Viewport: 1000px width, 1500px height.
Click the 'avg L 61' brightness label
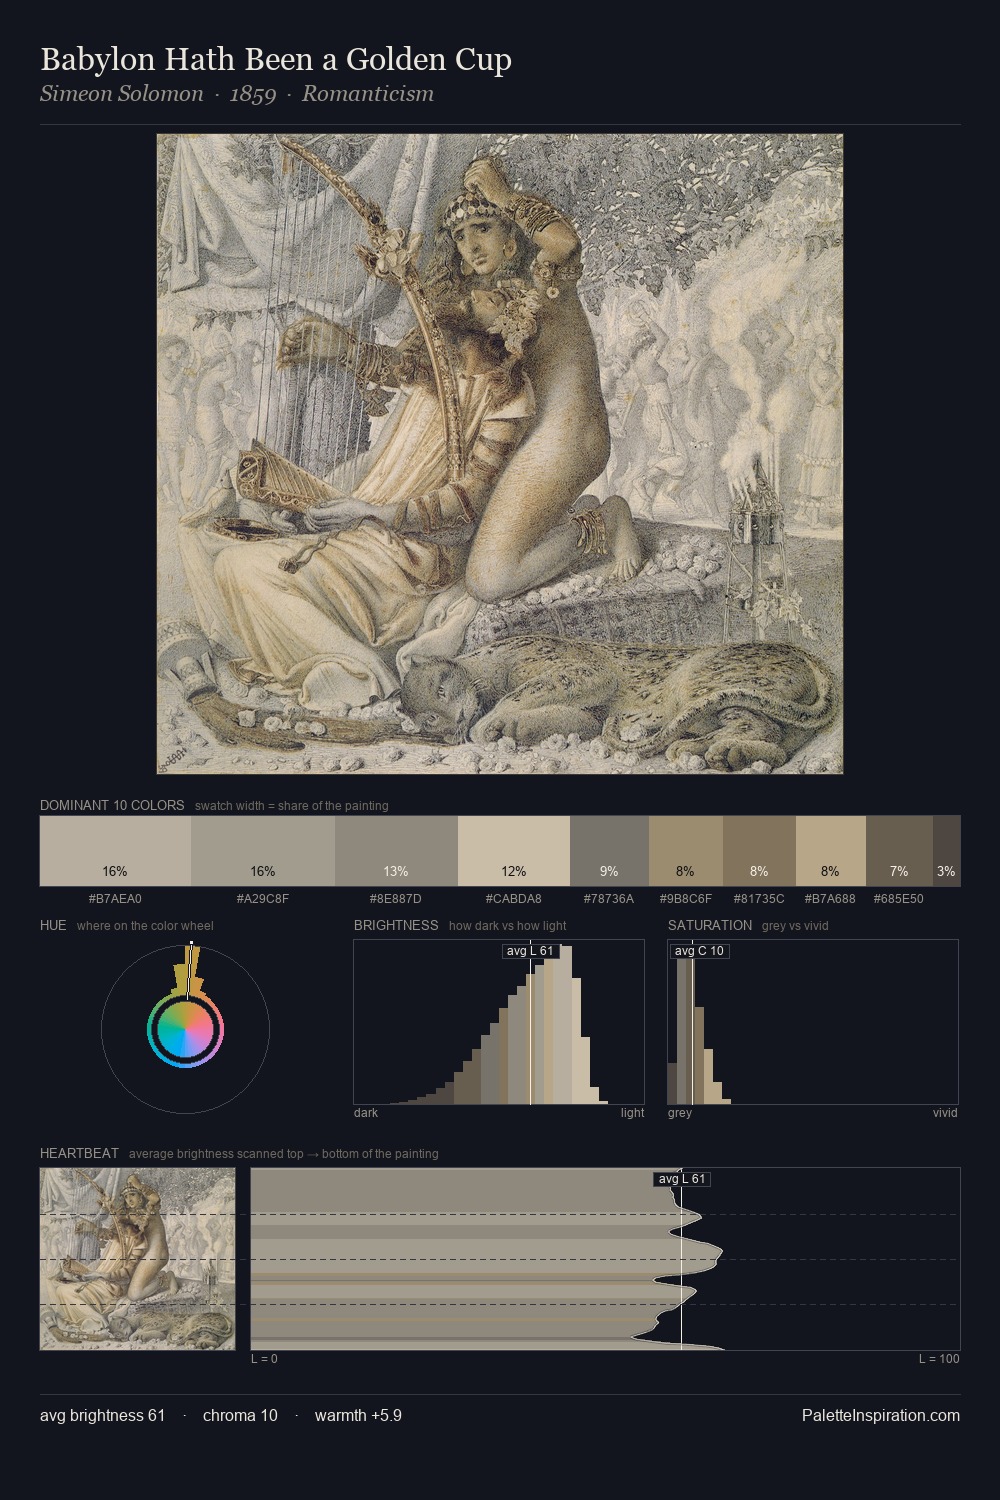[x=530, y=951]
